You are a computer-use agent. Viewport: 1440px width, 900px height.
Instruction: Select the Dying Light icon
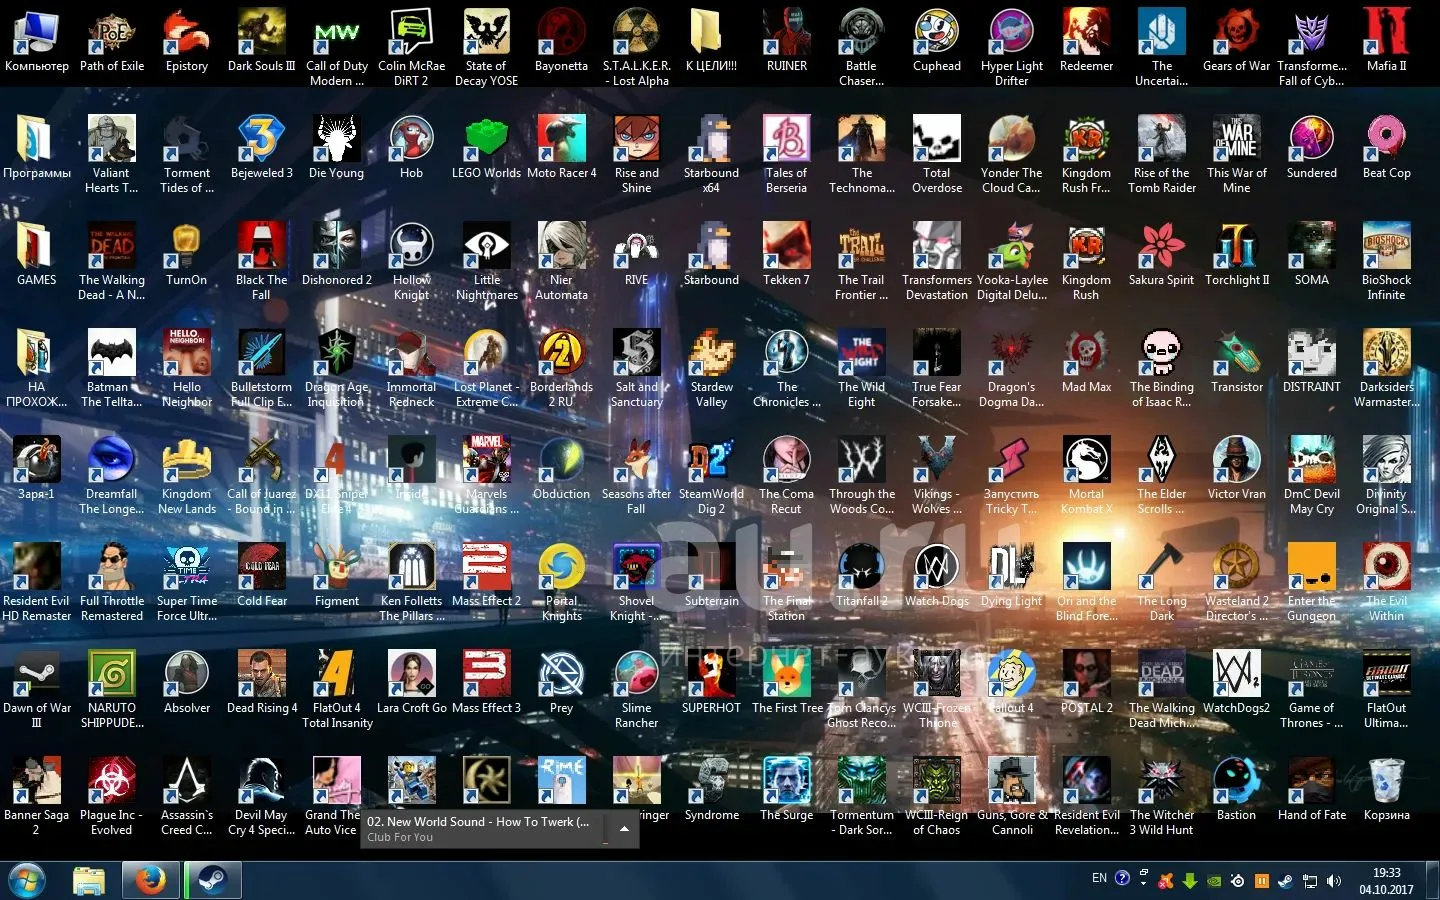pos(1012,577)
